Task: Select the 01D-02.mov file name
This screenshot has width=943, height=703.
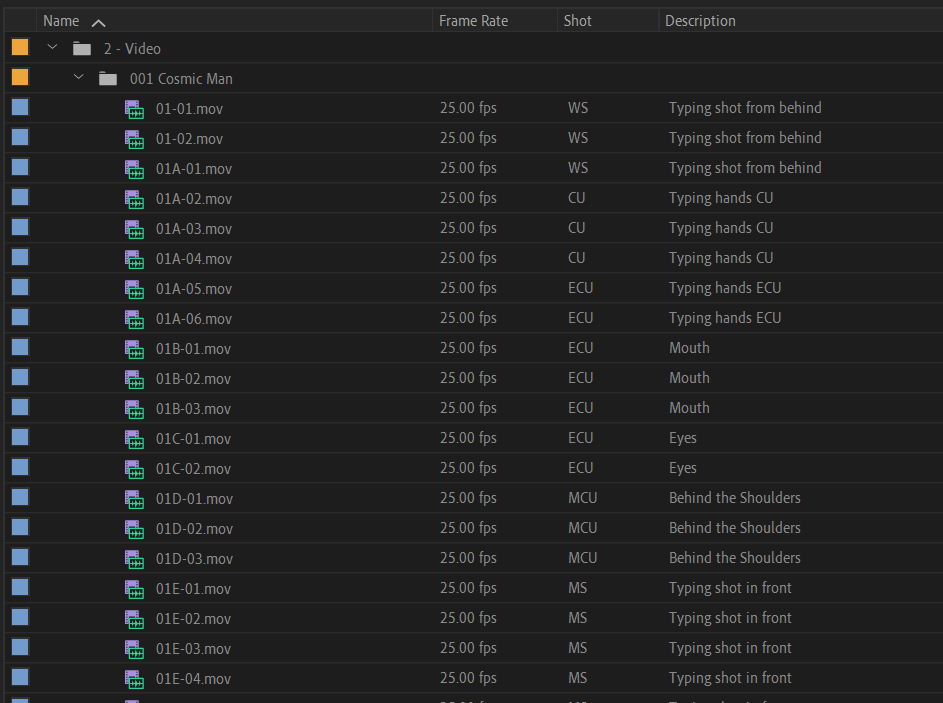Action: point(194,529)
